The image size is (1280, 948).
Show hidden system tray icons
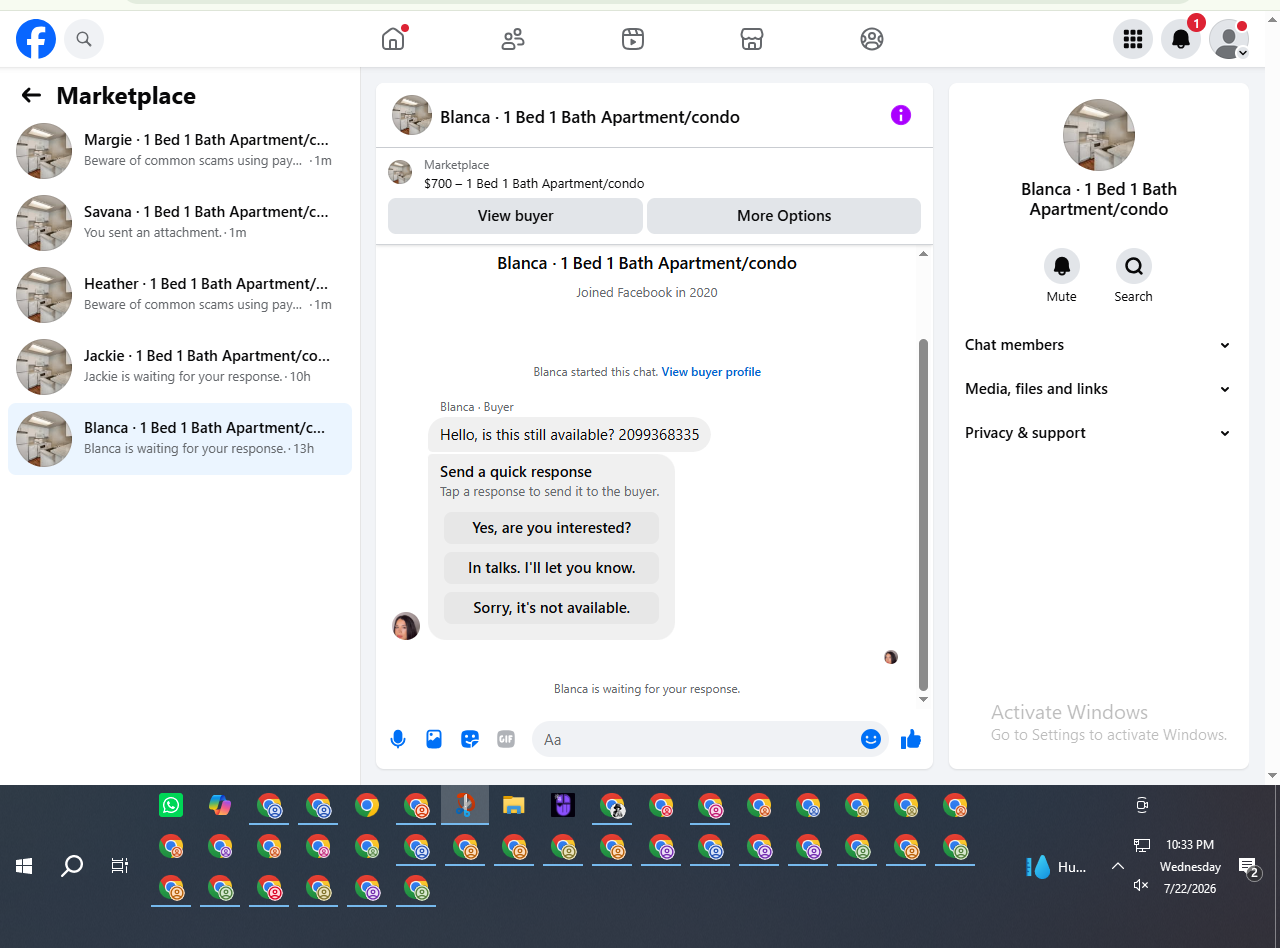point(1118,866)
